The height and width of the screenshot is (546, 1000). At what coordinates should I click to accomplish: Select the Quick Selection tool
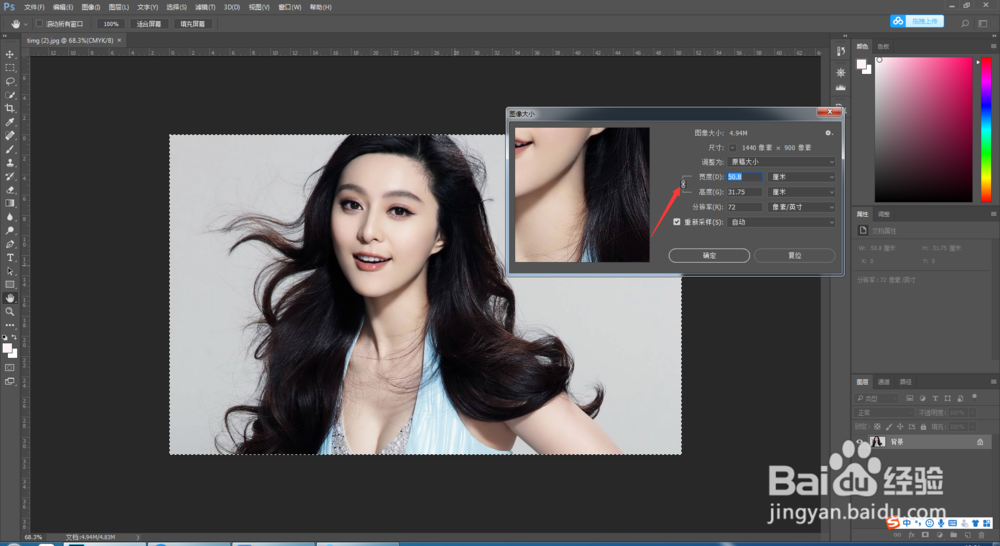pyautogui.click(x=10, y=95)
